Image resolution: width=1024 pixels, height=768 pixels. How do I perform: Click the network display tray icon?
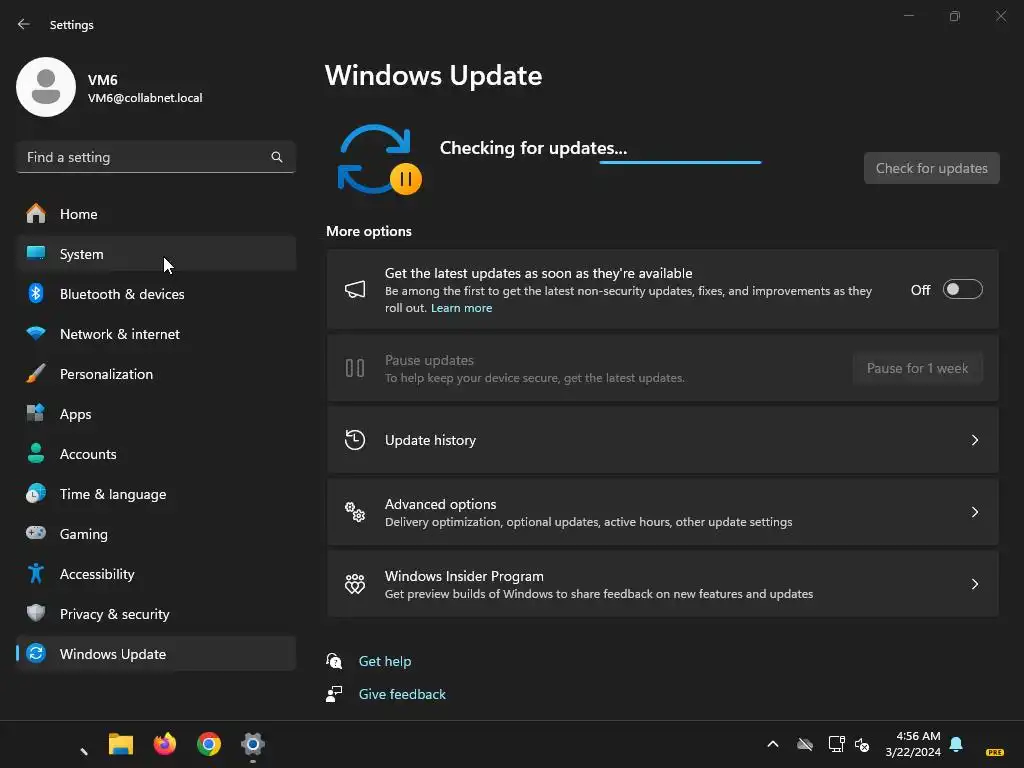tap(837, 744)
